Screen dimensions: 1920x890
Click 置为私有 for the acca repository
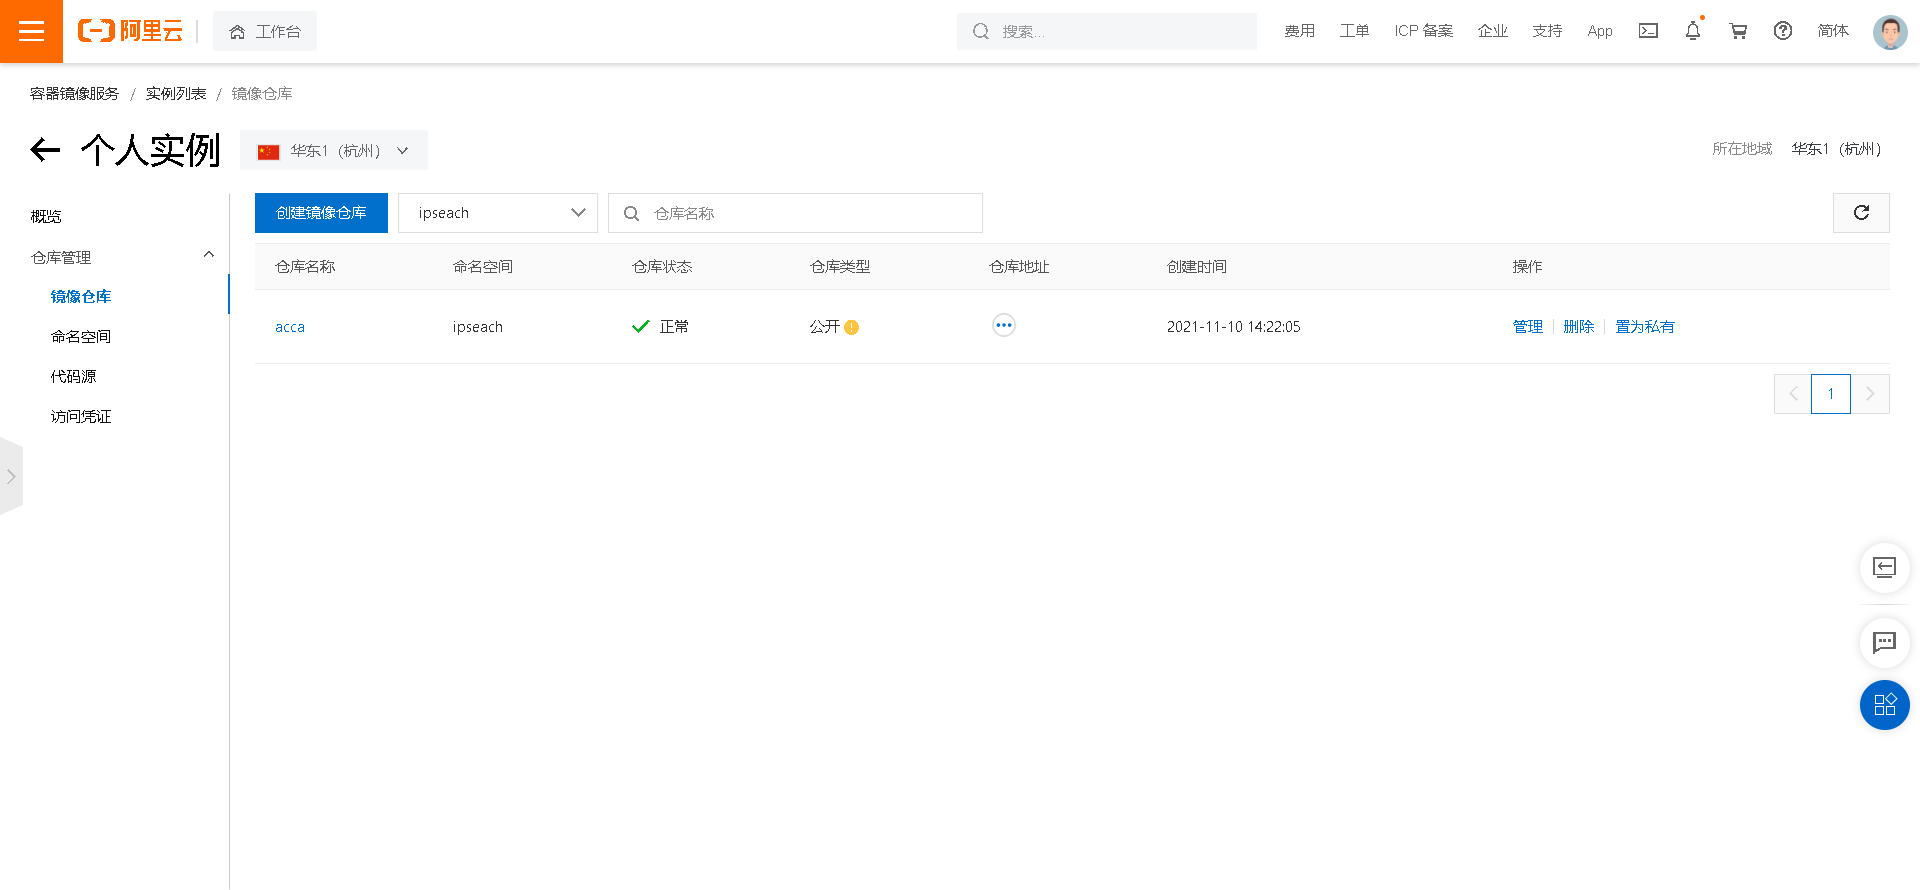[x=1645, y=327]
